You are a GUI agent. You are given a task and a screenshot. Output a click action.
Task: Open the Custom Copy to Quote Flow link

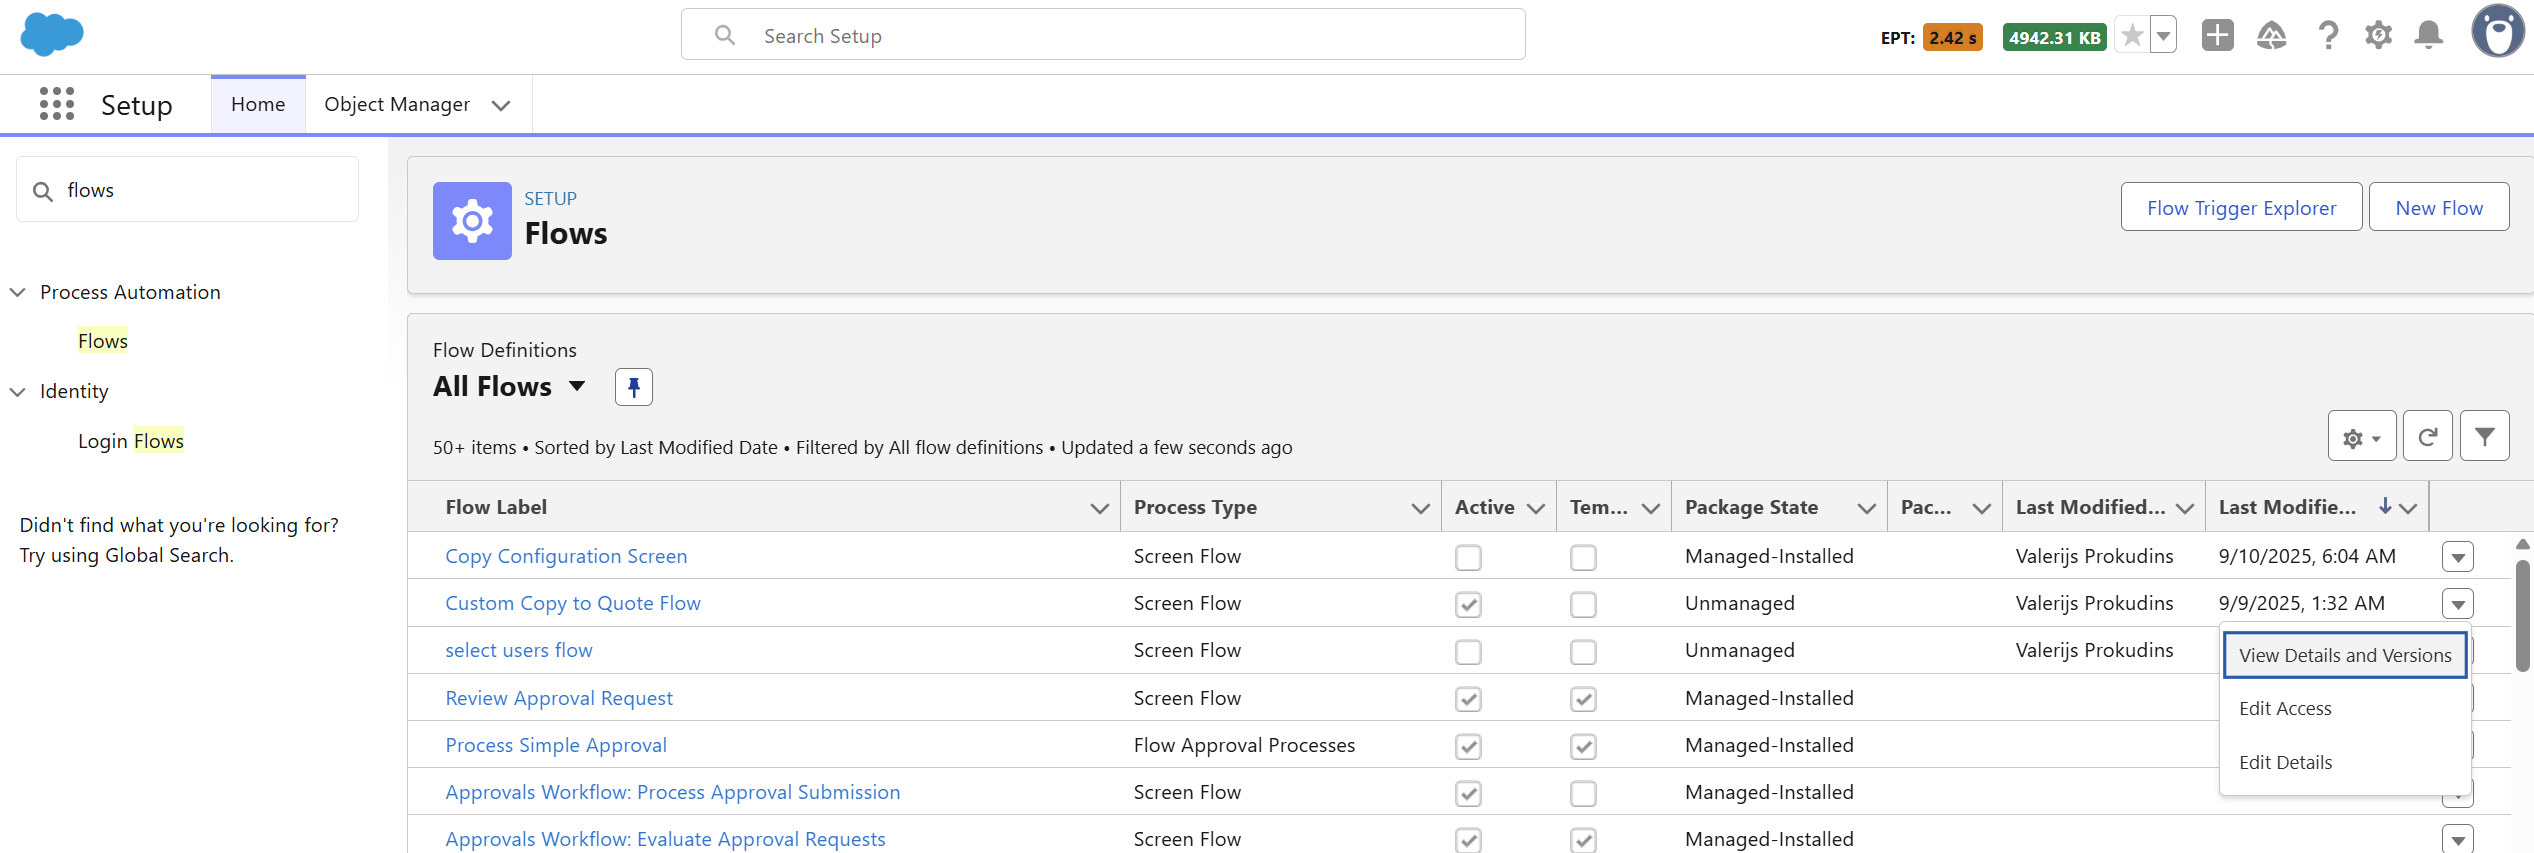pos(572,603)
